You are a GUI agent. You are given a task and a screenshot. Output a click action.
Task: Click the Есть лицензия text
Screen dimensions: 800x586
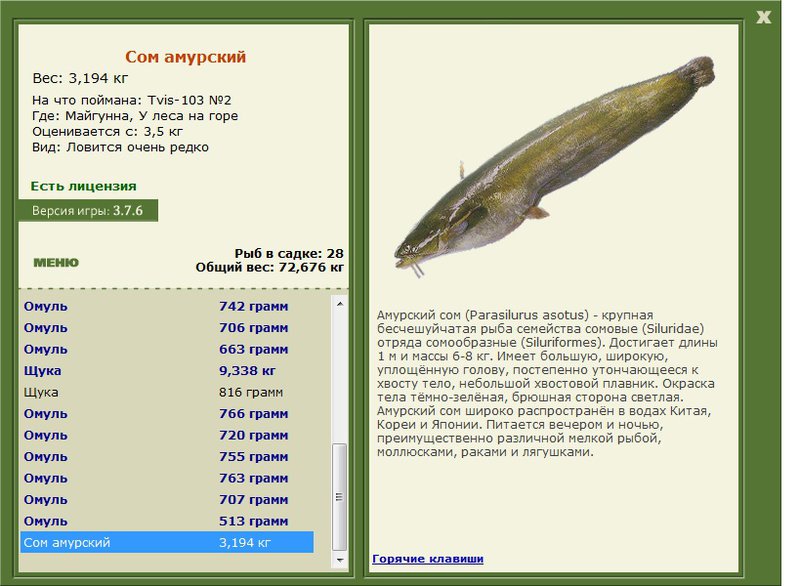click(84, 186)
